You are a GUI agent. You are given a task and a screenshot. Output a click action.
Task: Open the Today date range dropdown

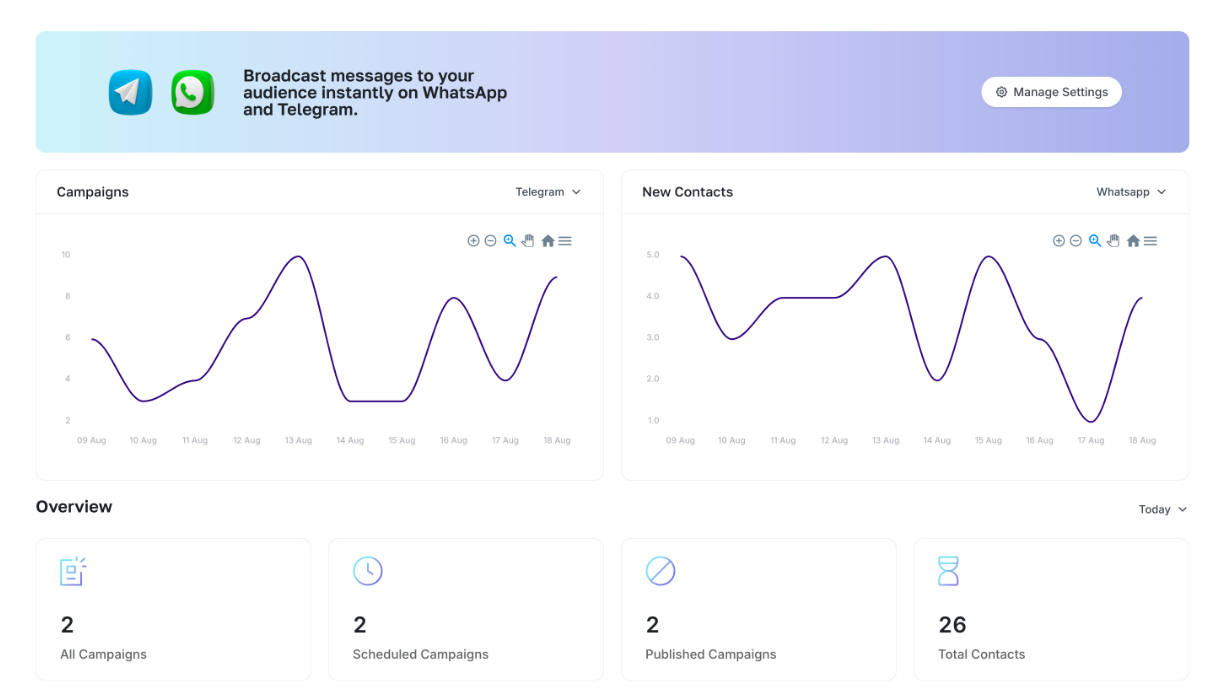pos(1162,509)
